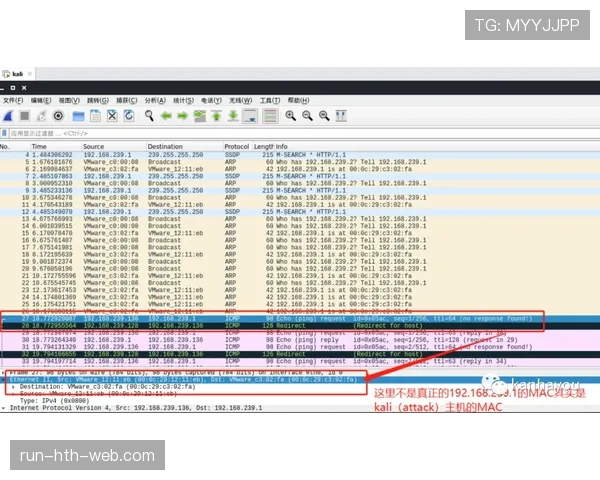Go back with the green left arrow
The width and height of the screenshot is (600, 480).
(x=166, y=116)
